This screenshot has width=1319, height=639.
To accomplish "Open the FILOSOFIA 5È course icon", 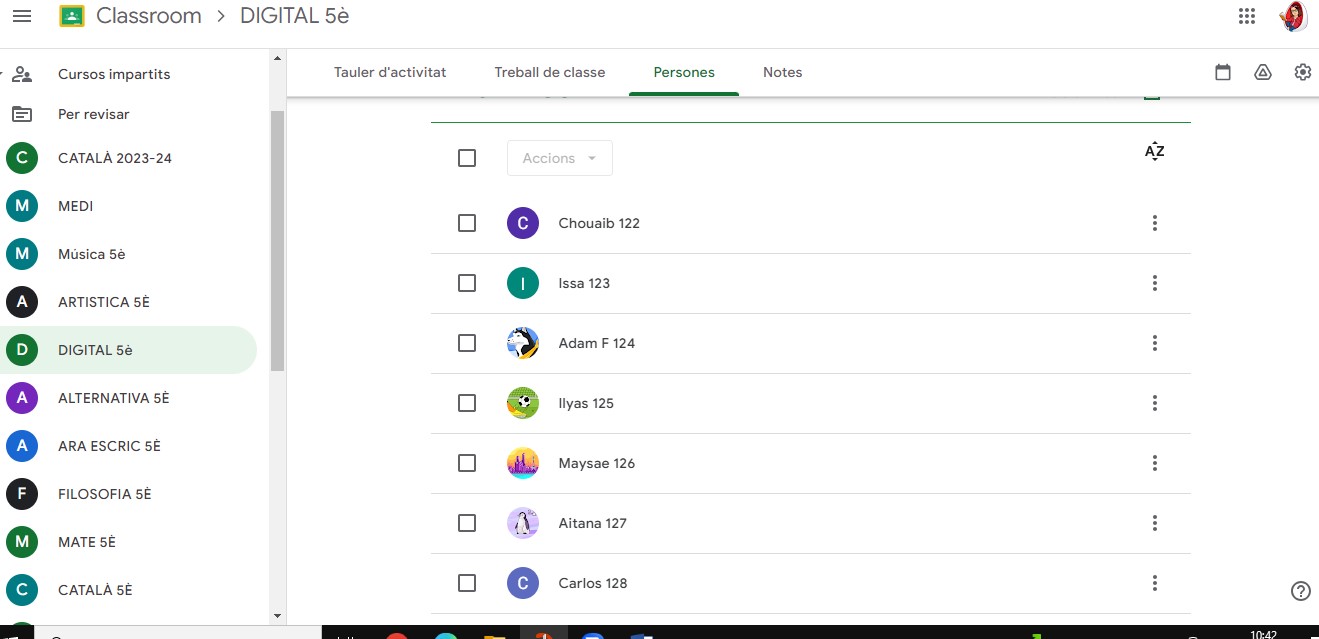I will (x=22, y=494).
